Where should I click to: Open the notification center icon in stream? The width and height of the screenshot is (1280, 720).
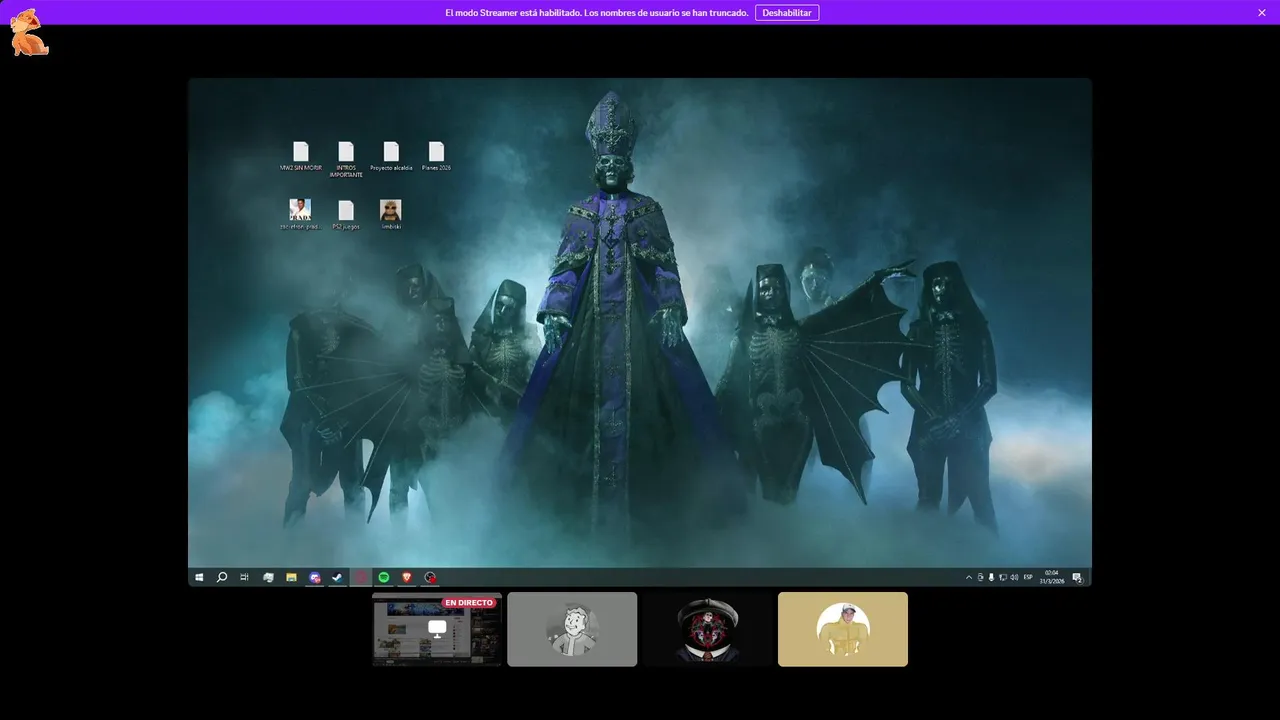pos(1078,577)
